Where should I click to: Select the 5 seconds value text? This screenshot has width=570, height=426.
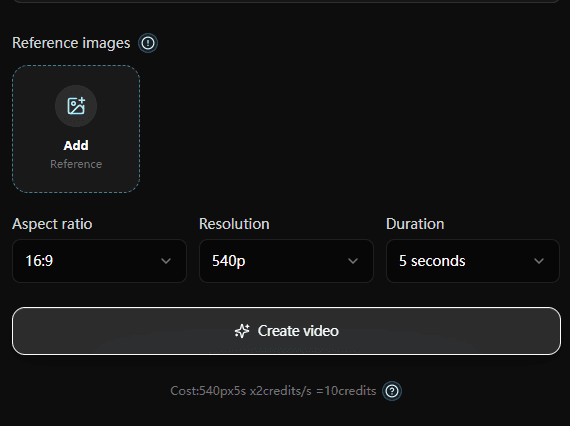pos(432,261)
